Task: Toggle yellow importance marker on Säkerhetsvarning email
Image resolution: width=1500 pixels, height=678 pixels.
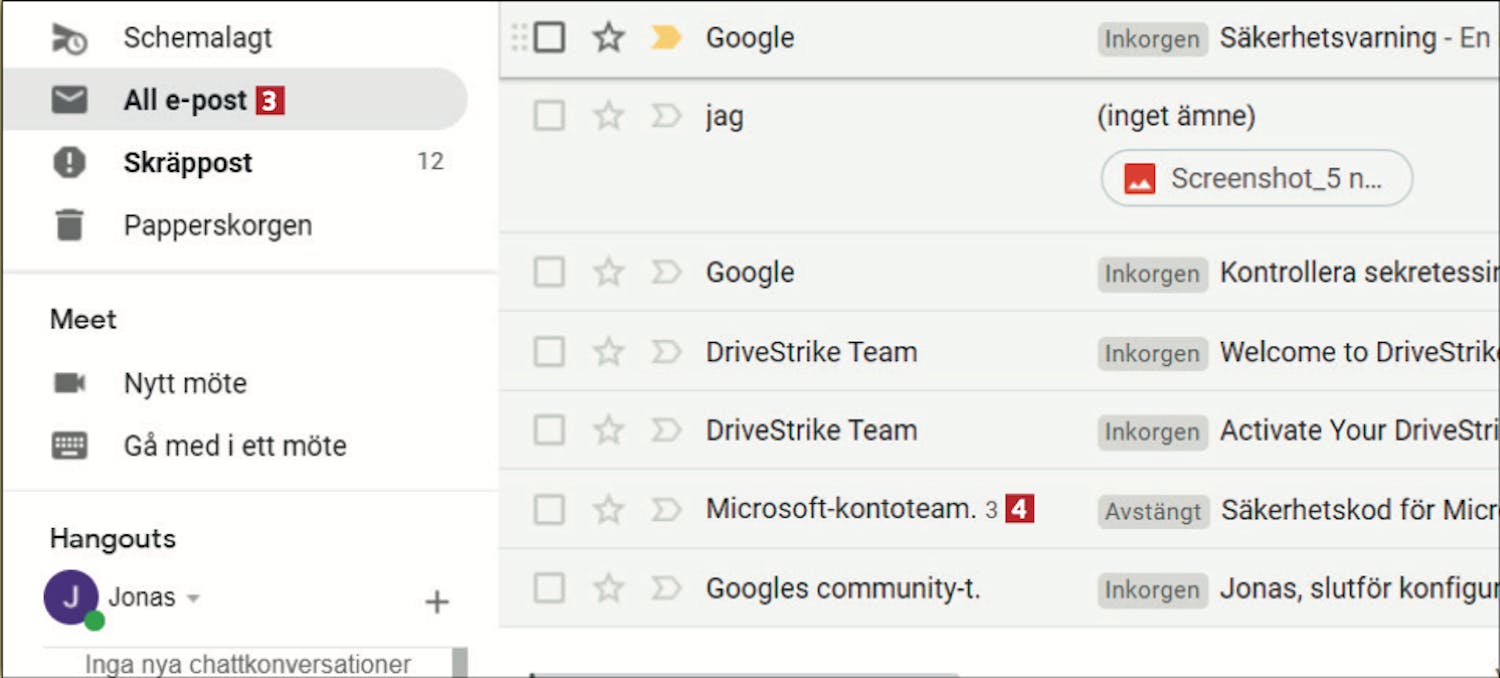Action: tap(666, 38)
